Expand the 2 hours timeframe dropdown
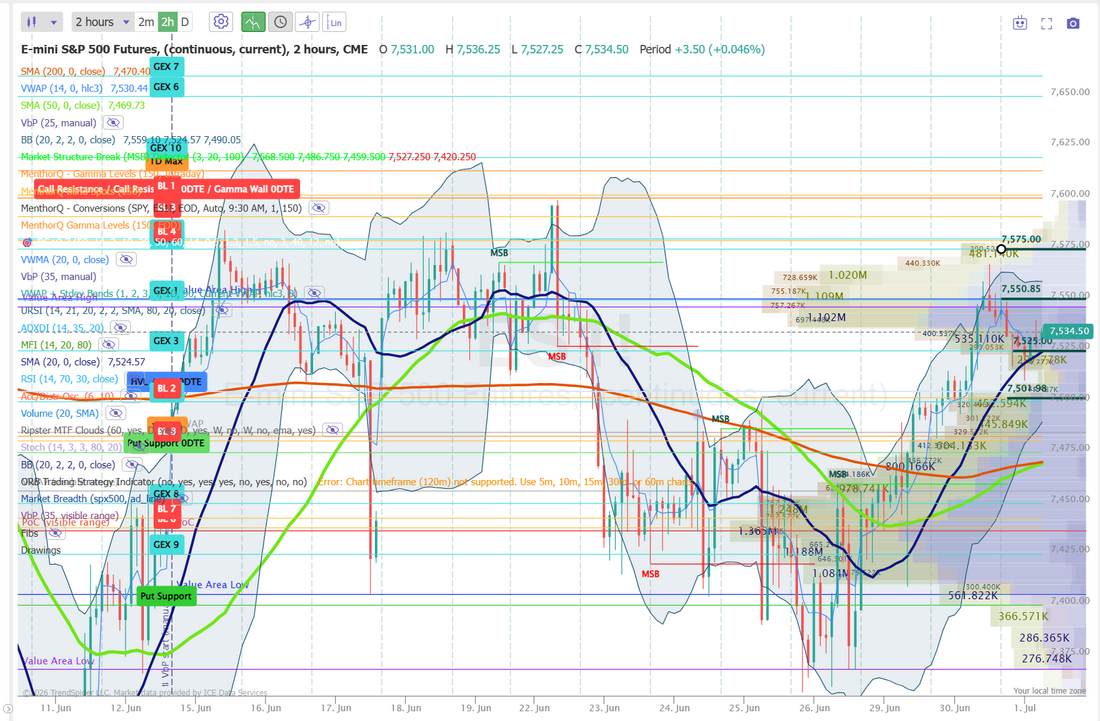 102,22
